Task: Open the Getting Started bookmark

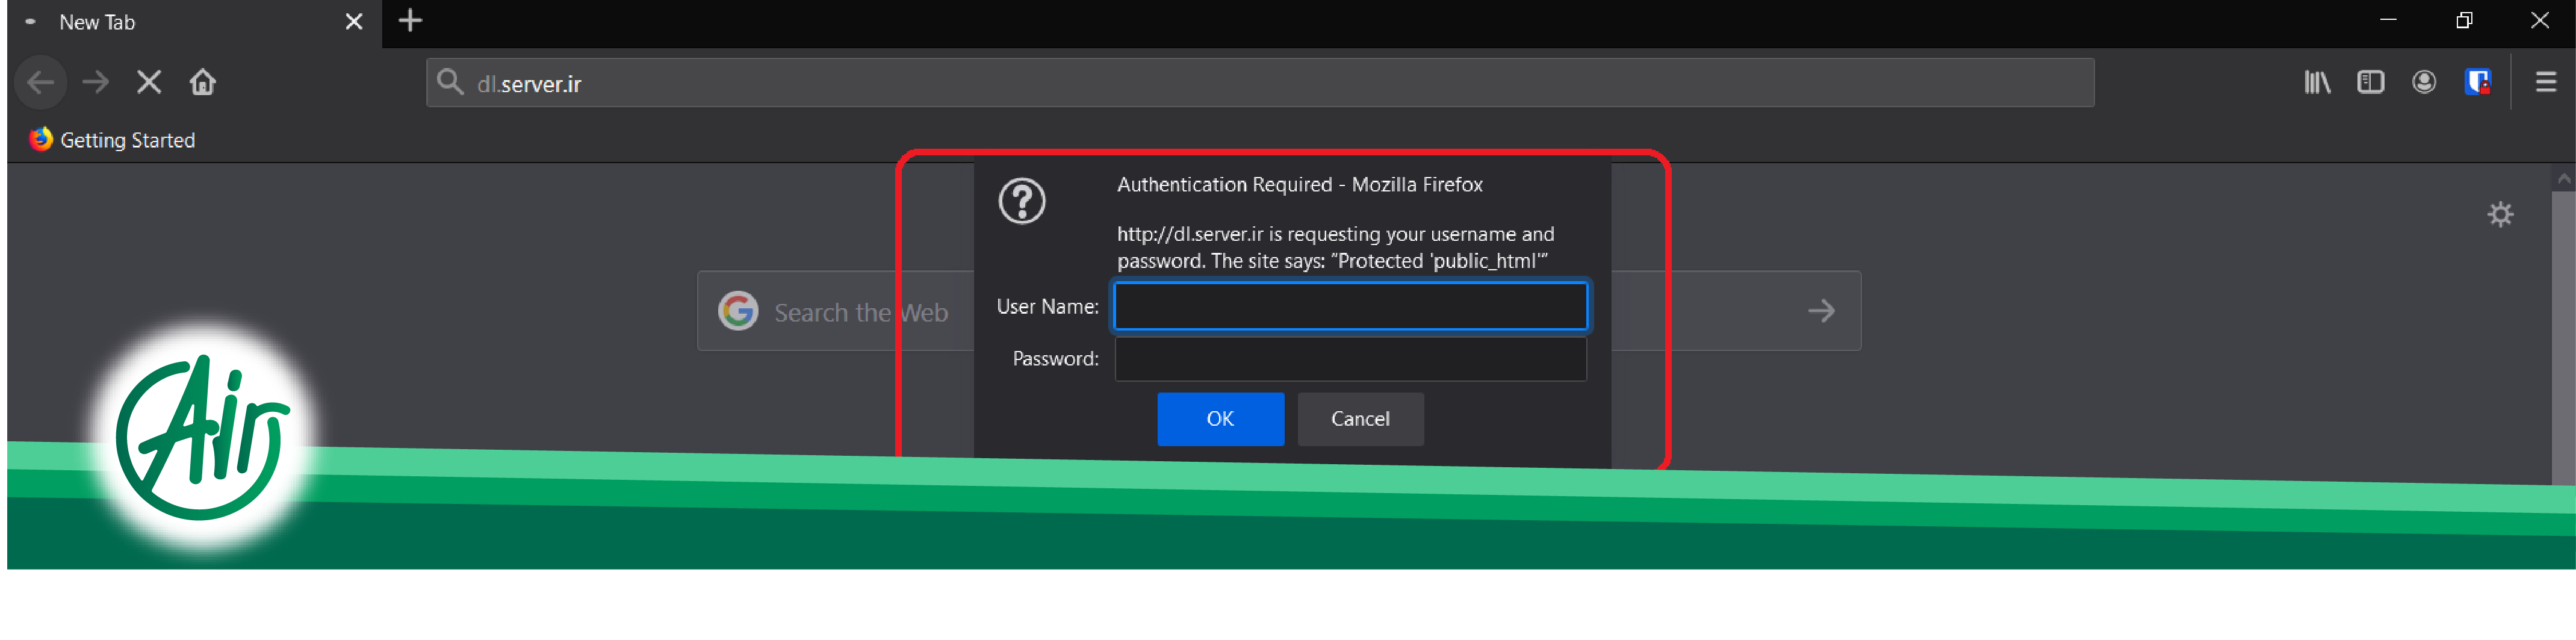Action: point(112,140)
